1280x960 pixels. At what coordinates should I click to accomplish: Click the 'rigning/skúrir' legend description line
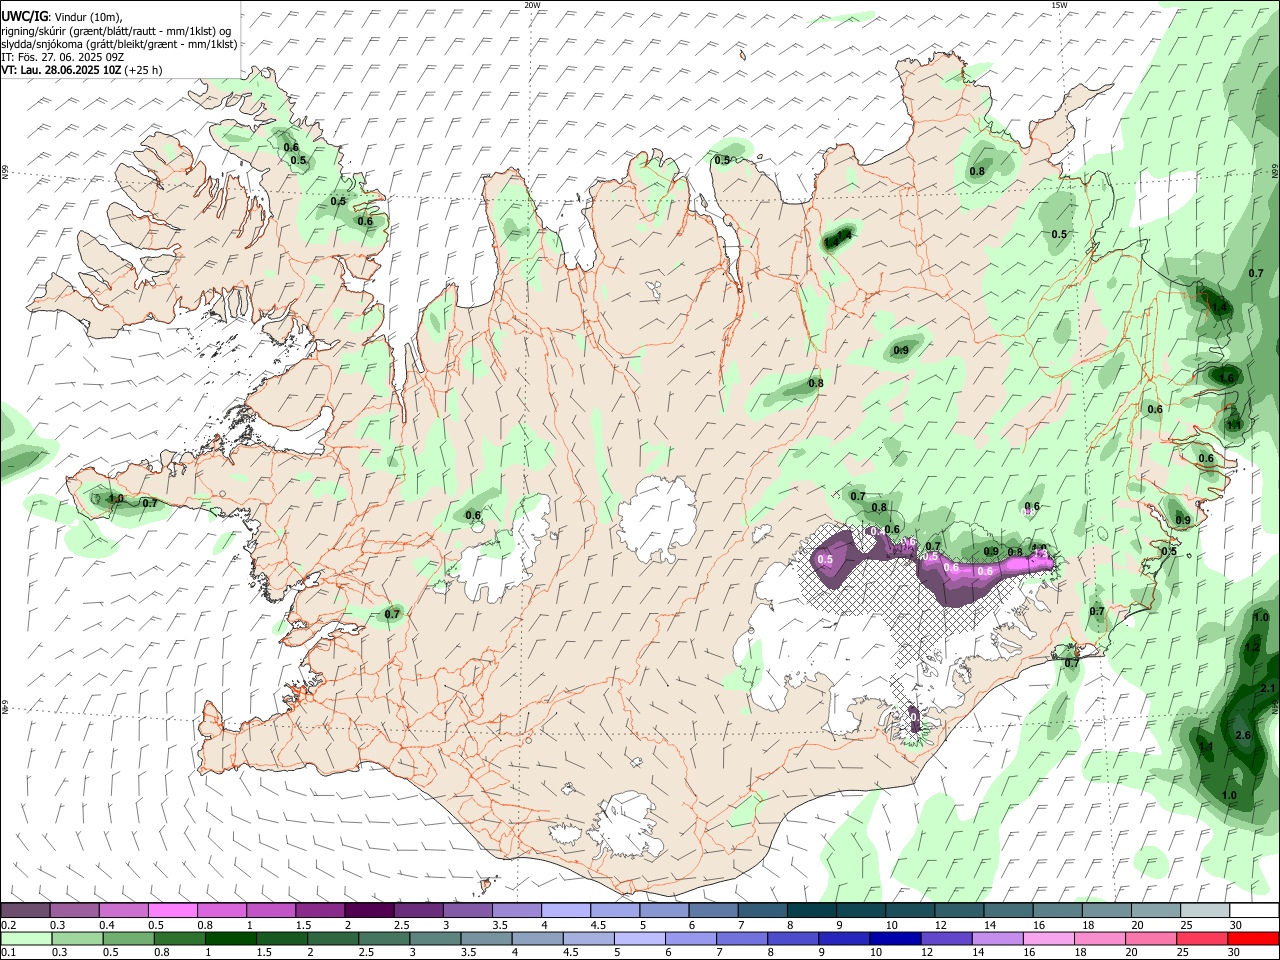(116, 30)
